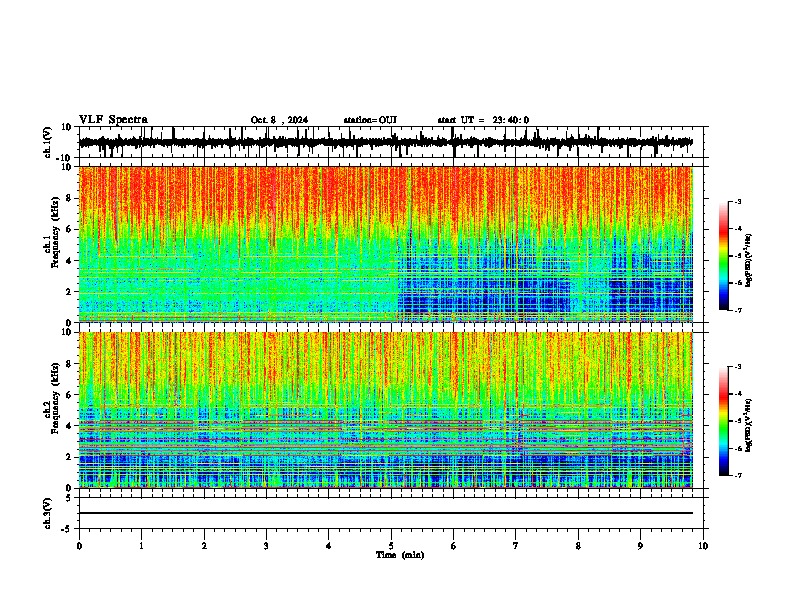Click time axis tick label "10"

click(703, 546)
